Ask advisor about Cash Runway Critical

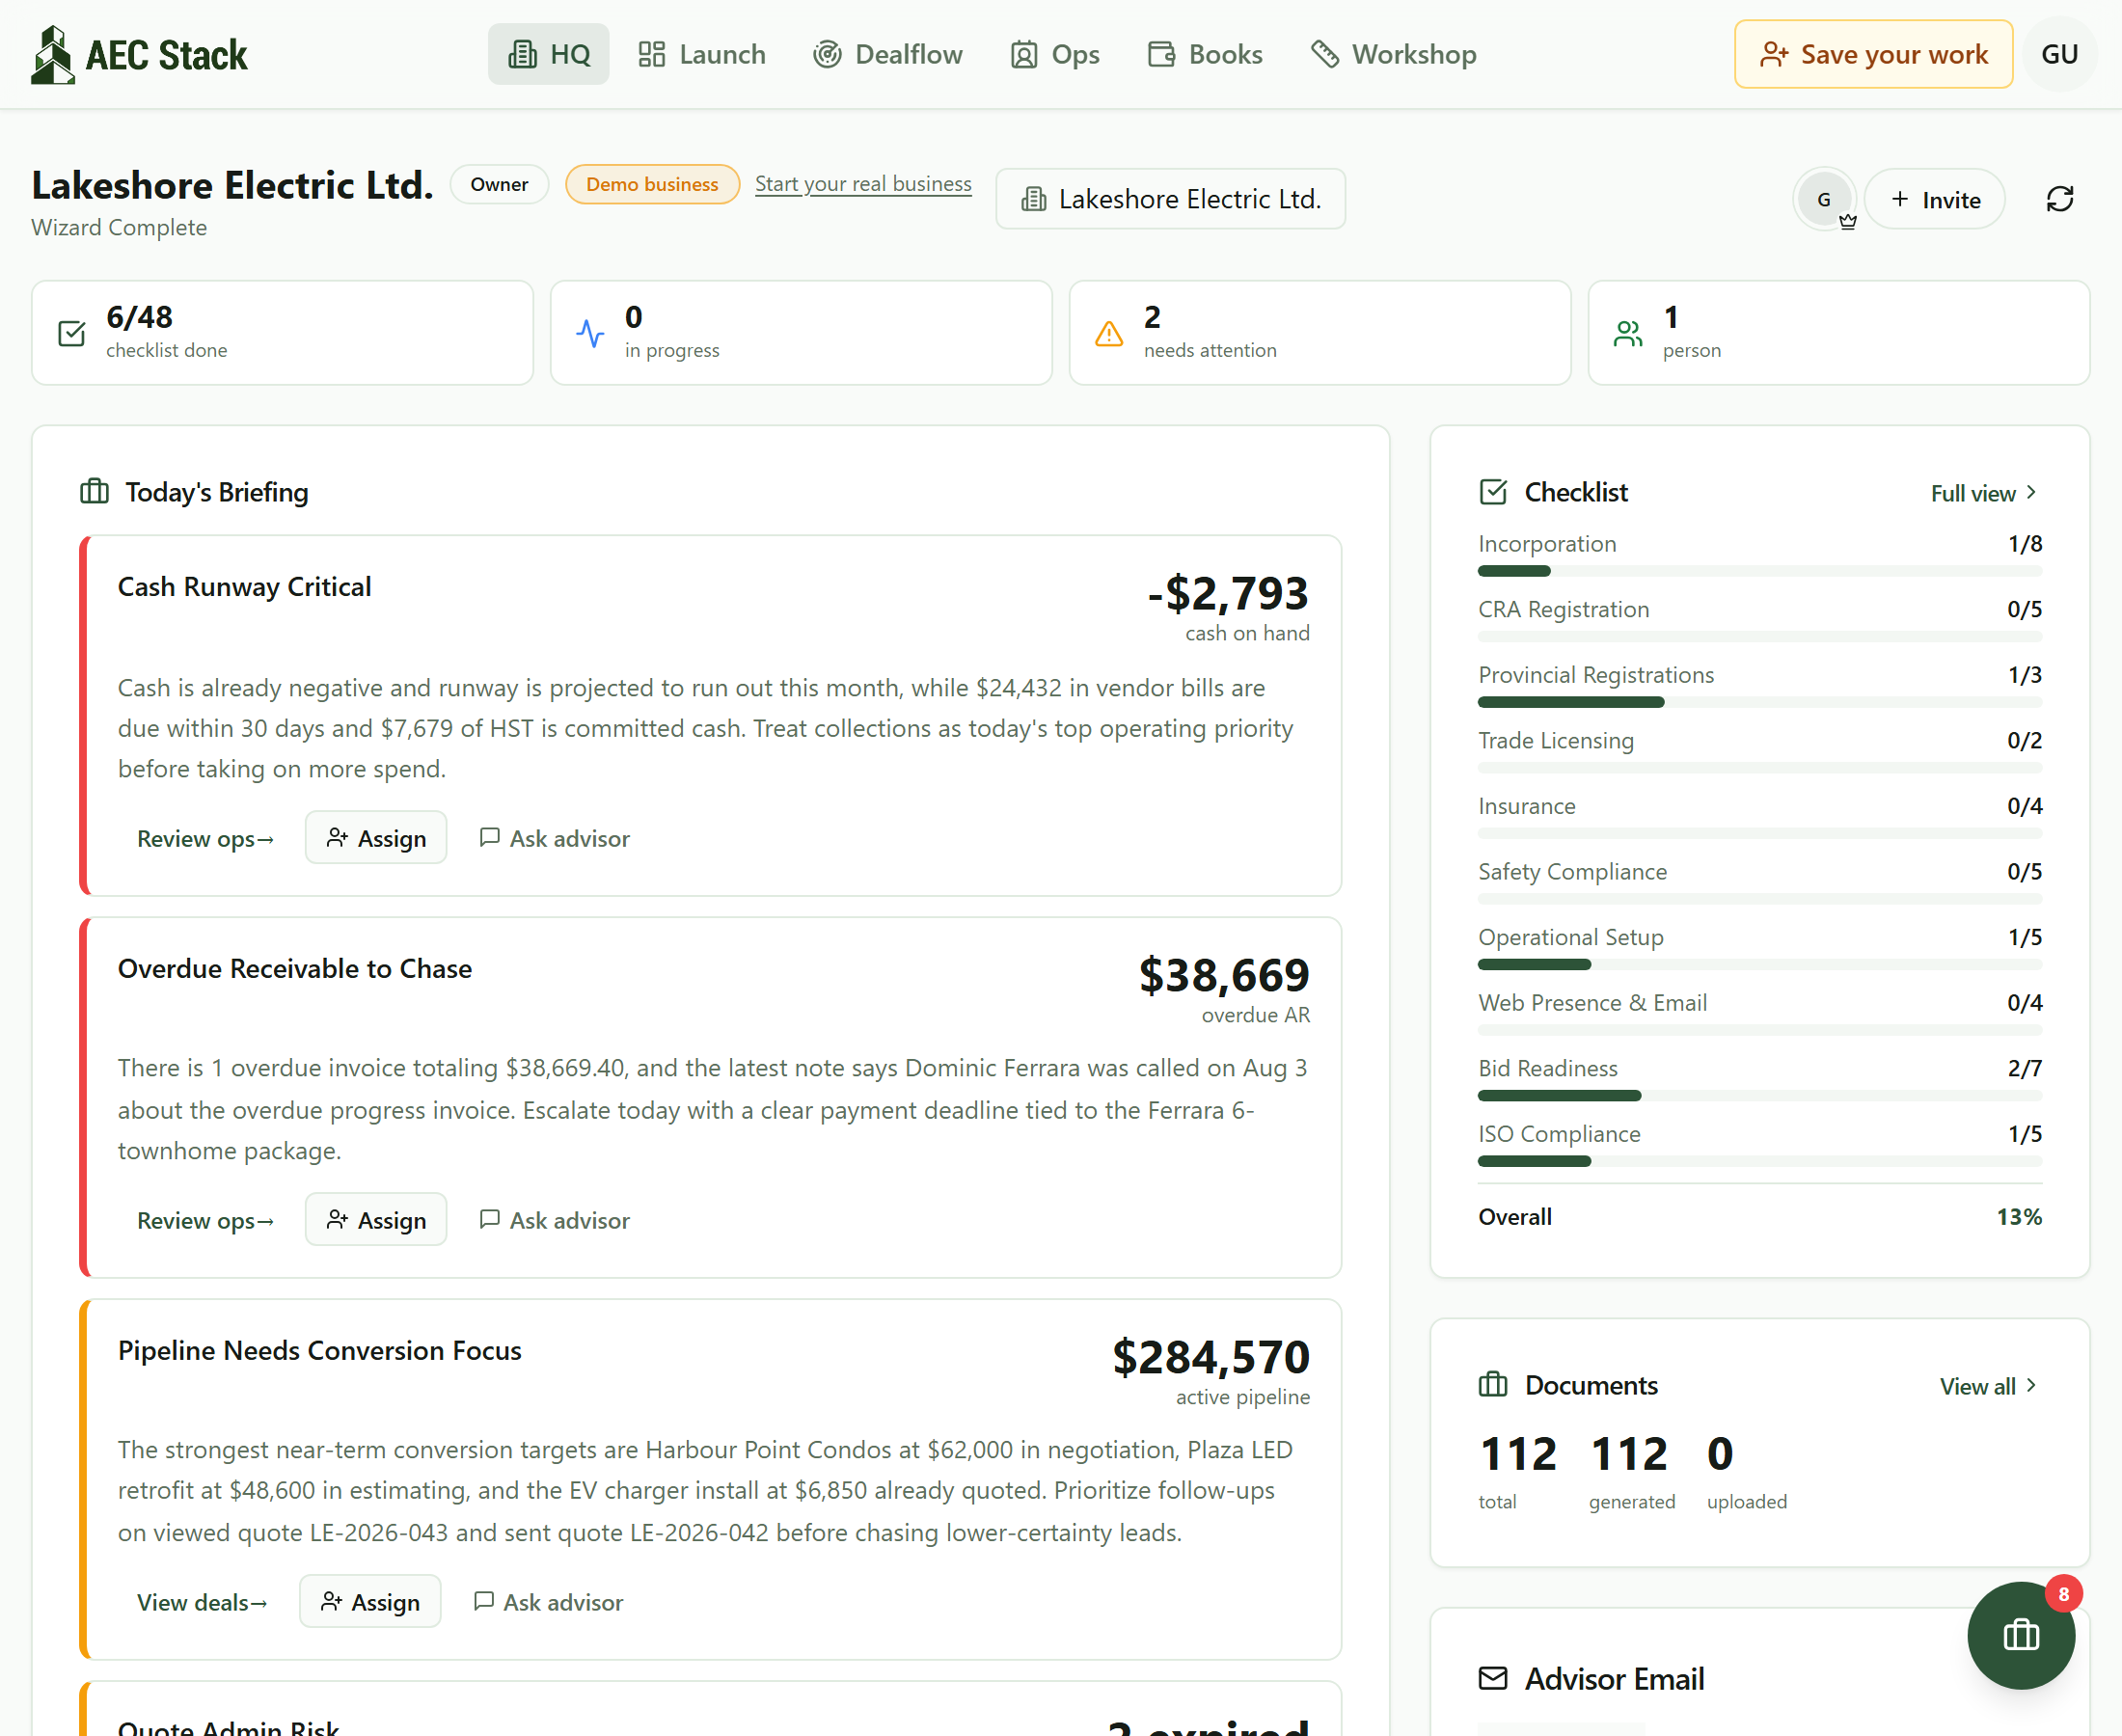coord(555,838)
